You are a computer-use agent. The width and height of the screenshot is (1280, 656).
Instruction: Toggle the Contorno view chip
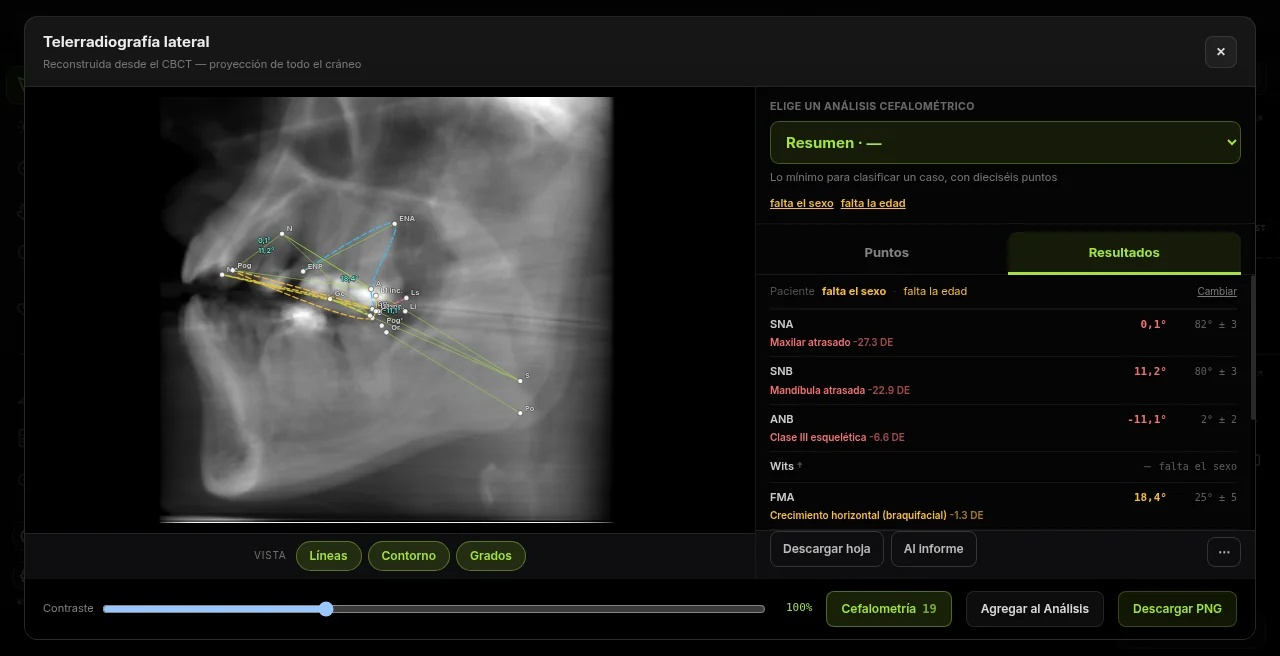tap(409, 556)
